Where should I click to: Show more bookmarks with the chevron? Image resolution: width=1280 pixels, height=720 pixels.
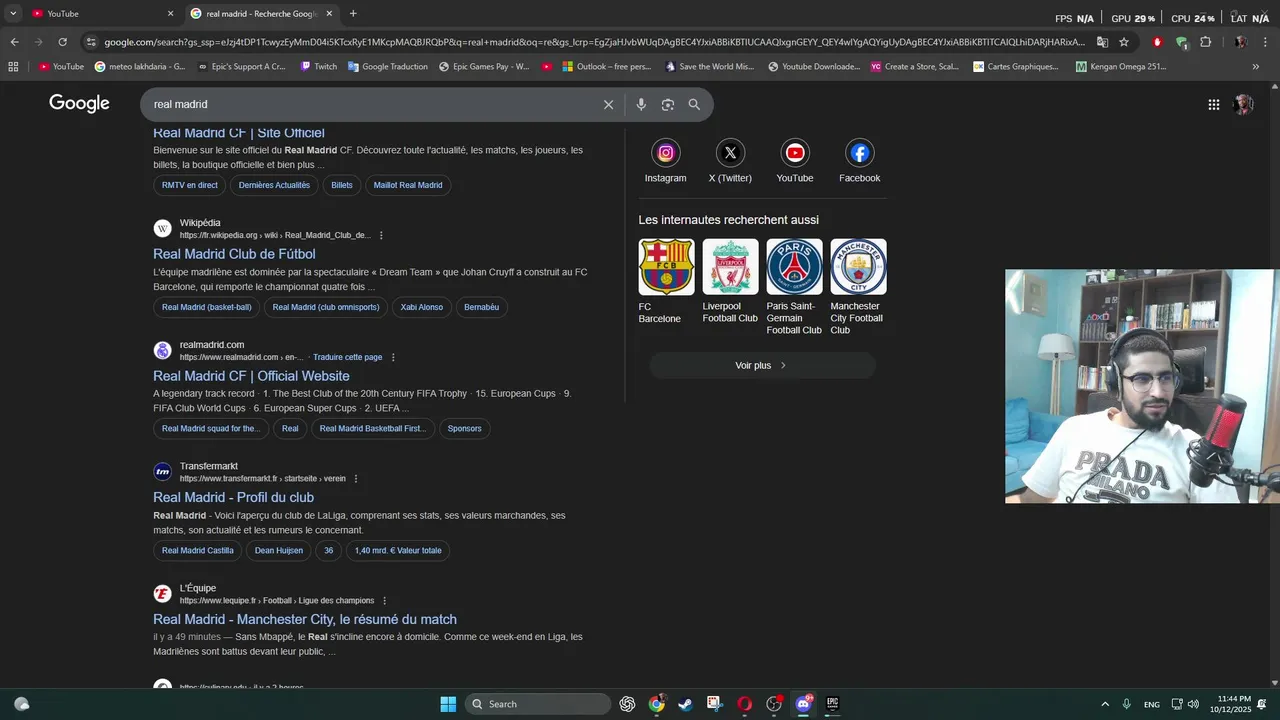1256,66
